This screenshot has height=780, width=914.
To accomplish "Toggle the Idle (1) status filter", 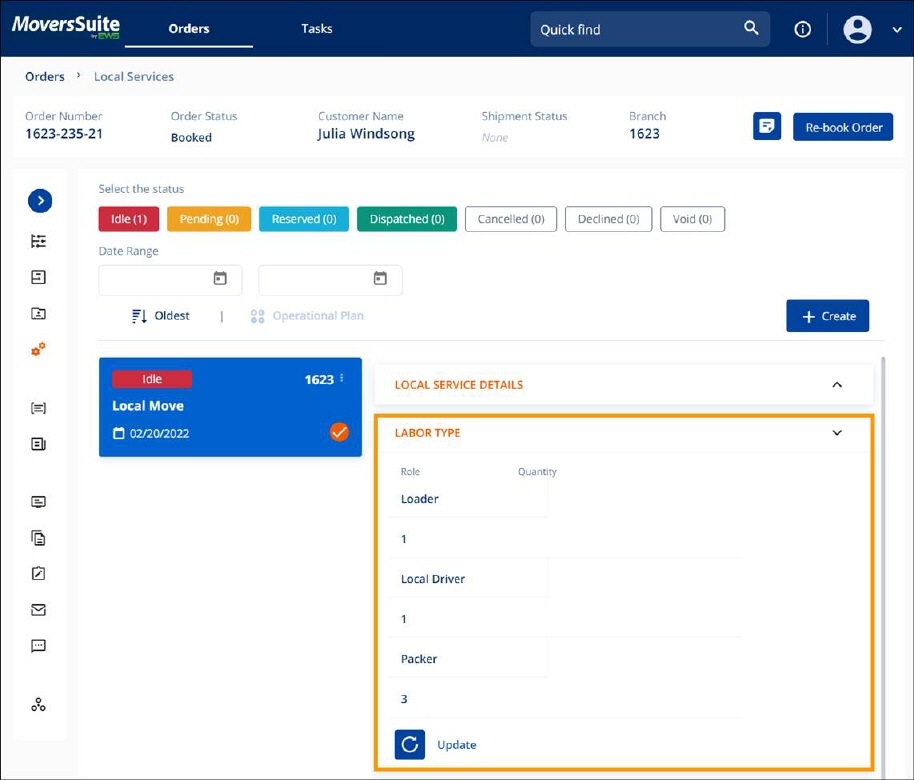I will pyautogui.click(x=128, y=218).
